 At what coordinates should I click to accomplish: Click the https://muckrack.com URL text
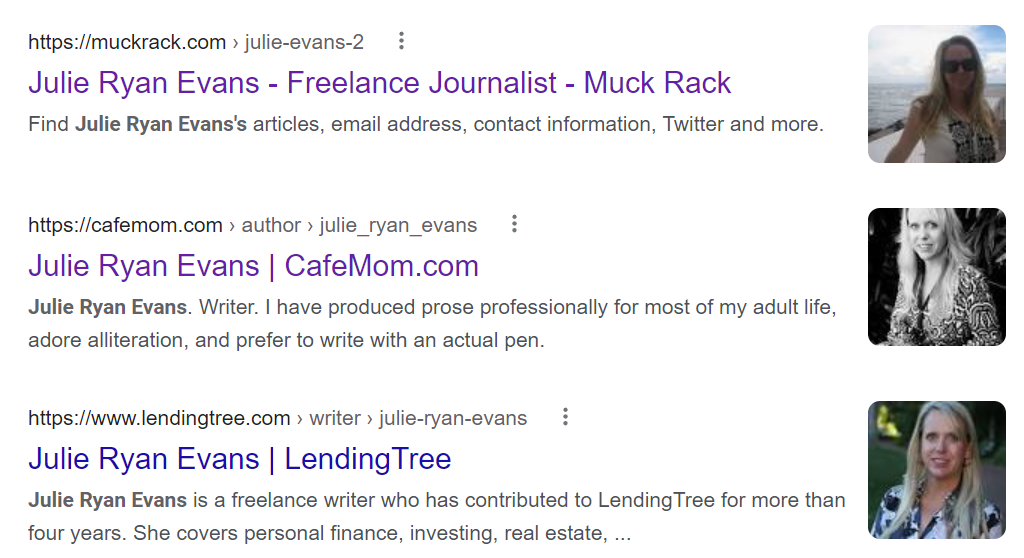coord(127,42)
